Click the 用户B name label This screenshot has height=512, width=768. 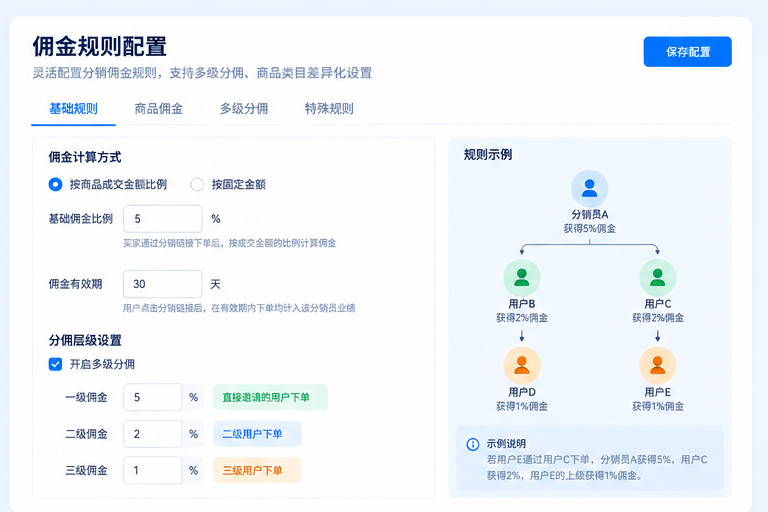coord(522,304)
